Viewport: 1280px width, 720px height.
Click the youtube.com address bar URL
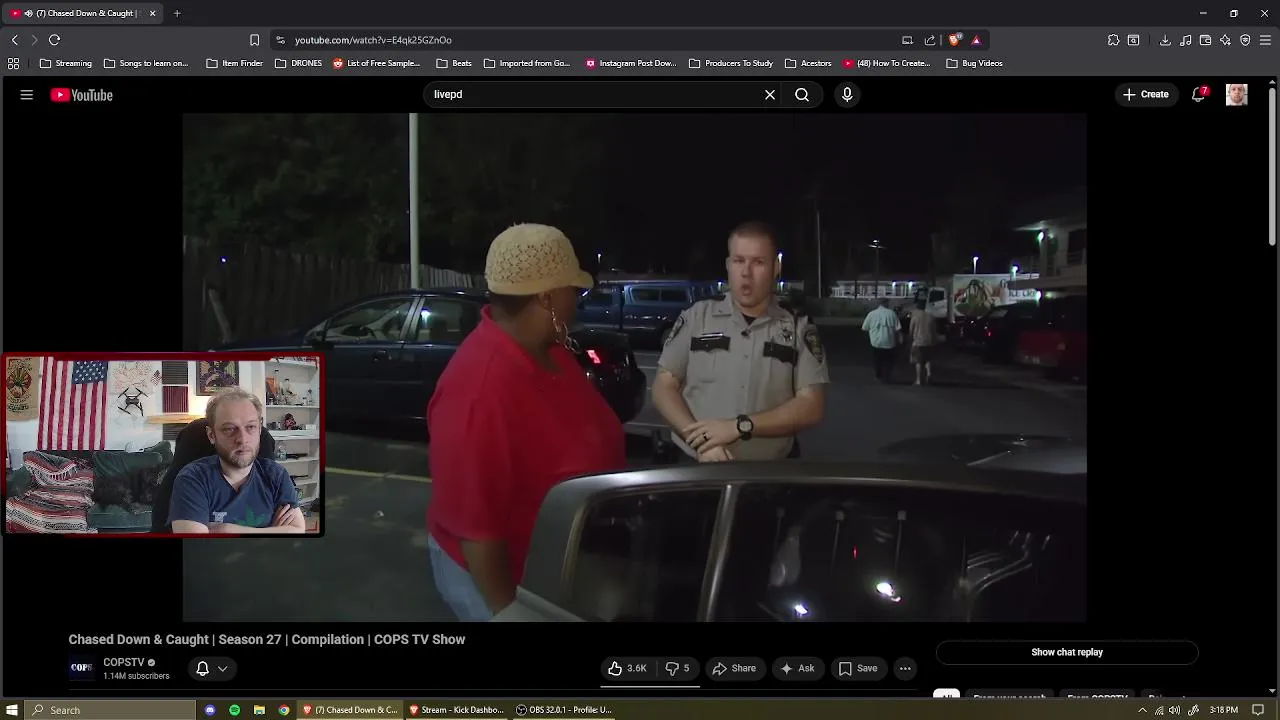pos(373,40)
